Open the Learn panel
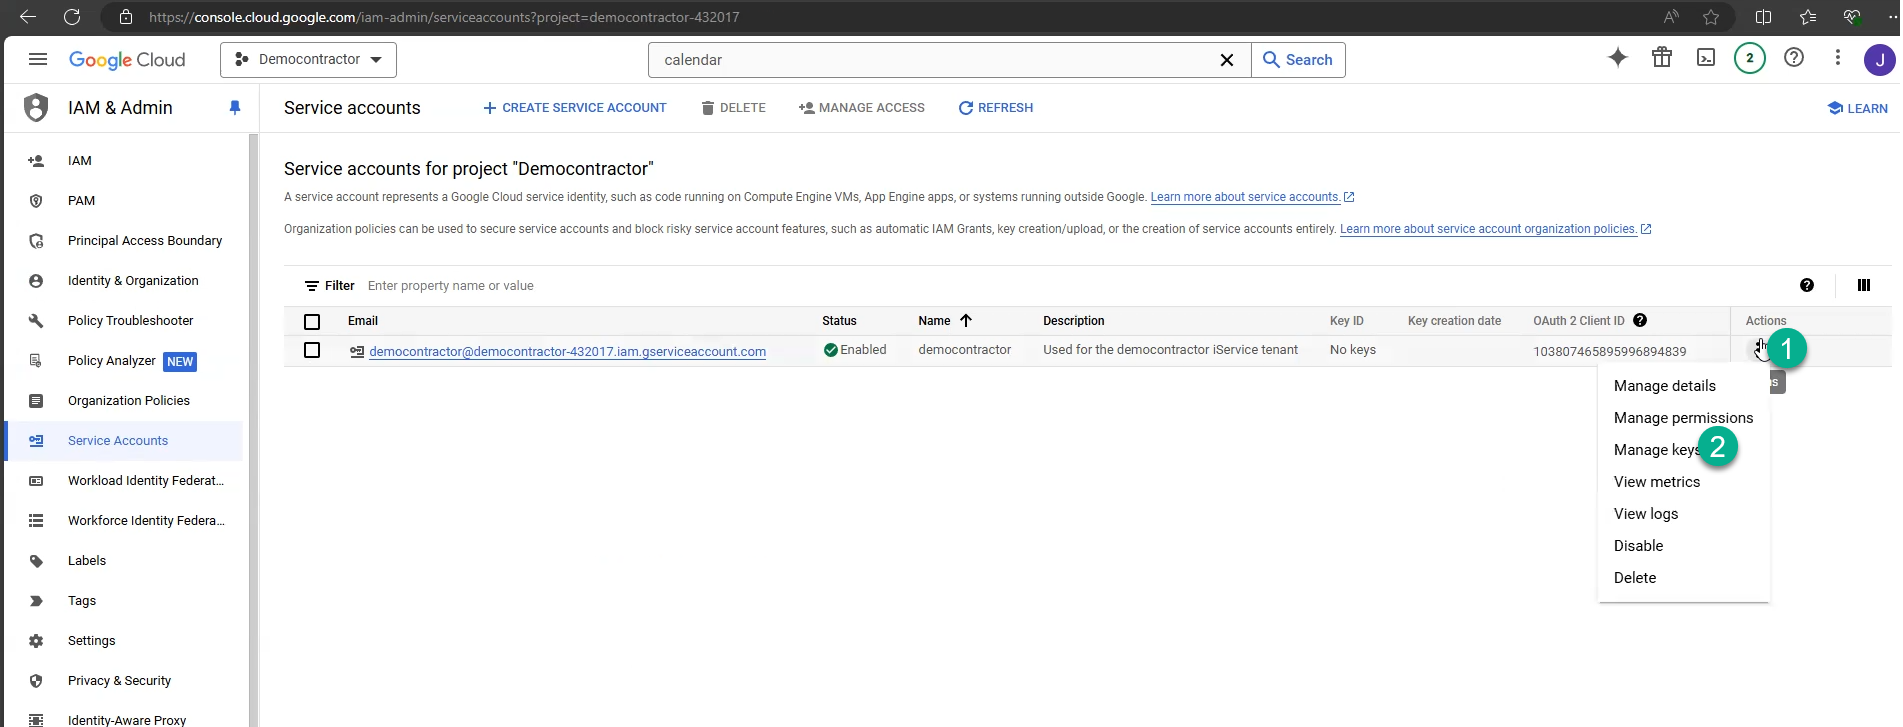Screen dimensions: 1903x727 (1858, 108)
